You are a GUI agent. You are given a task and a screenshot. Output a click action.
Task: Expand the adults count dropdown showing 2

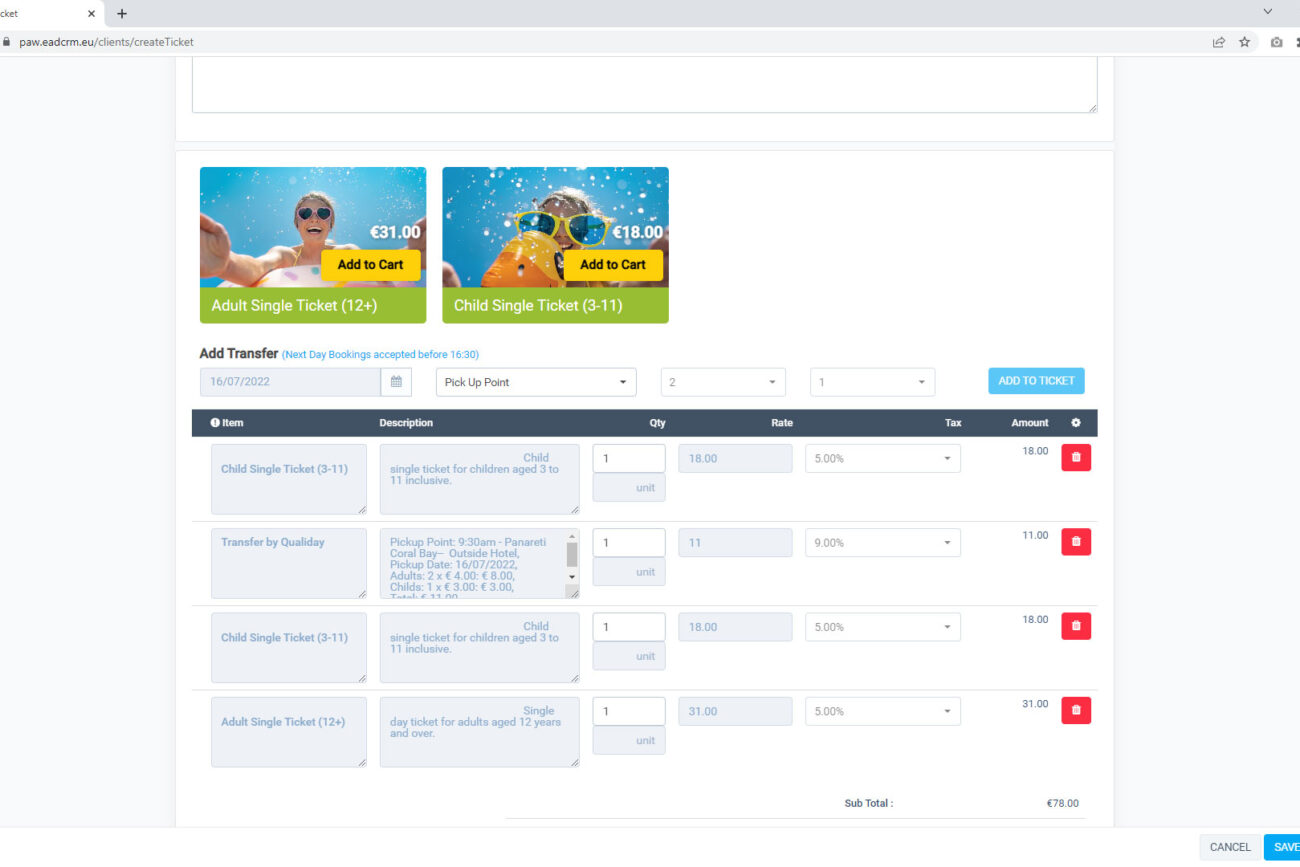[723, 382]
